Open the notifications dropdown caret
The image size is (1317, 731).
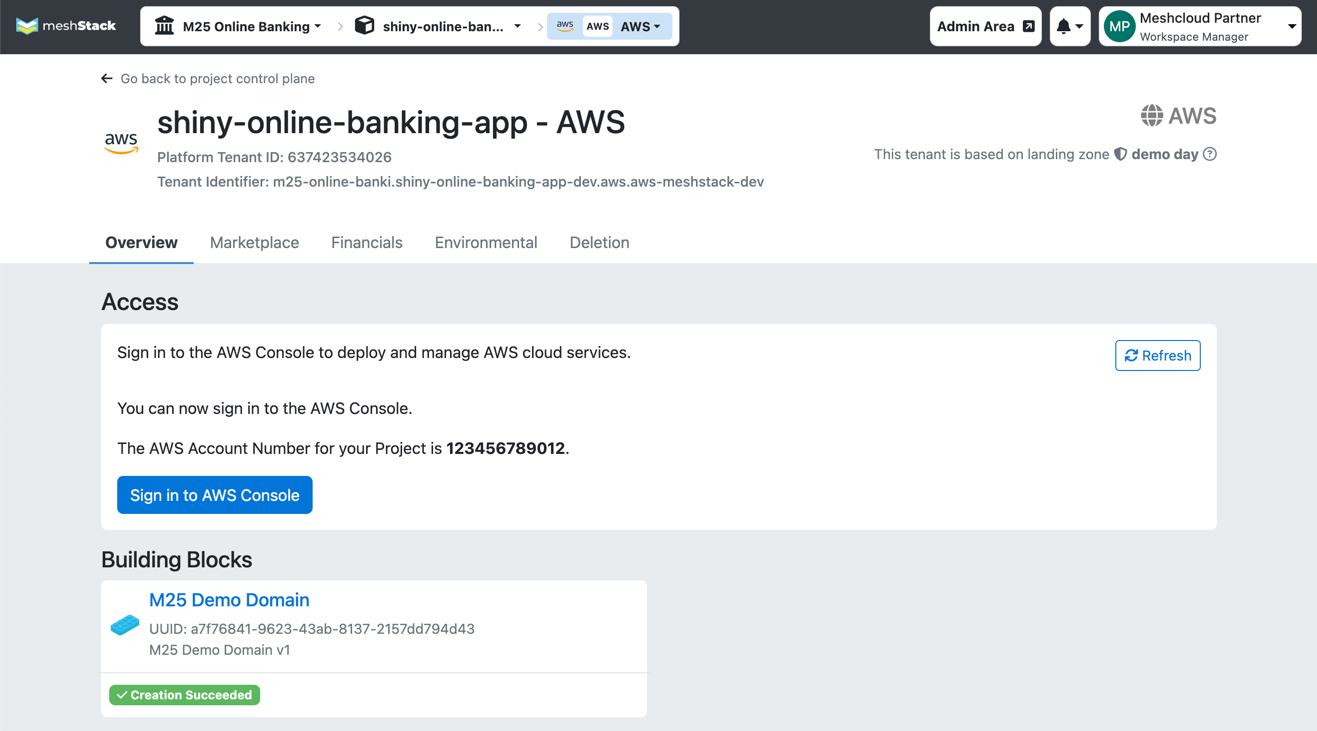point(1079,27)
